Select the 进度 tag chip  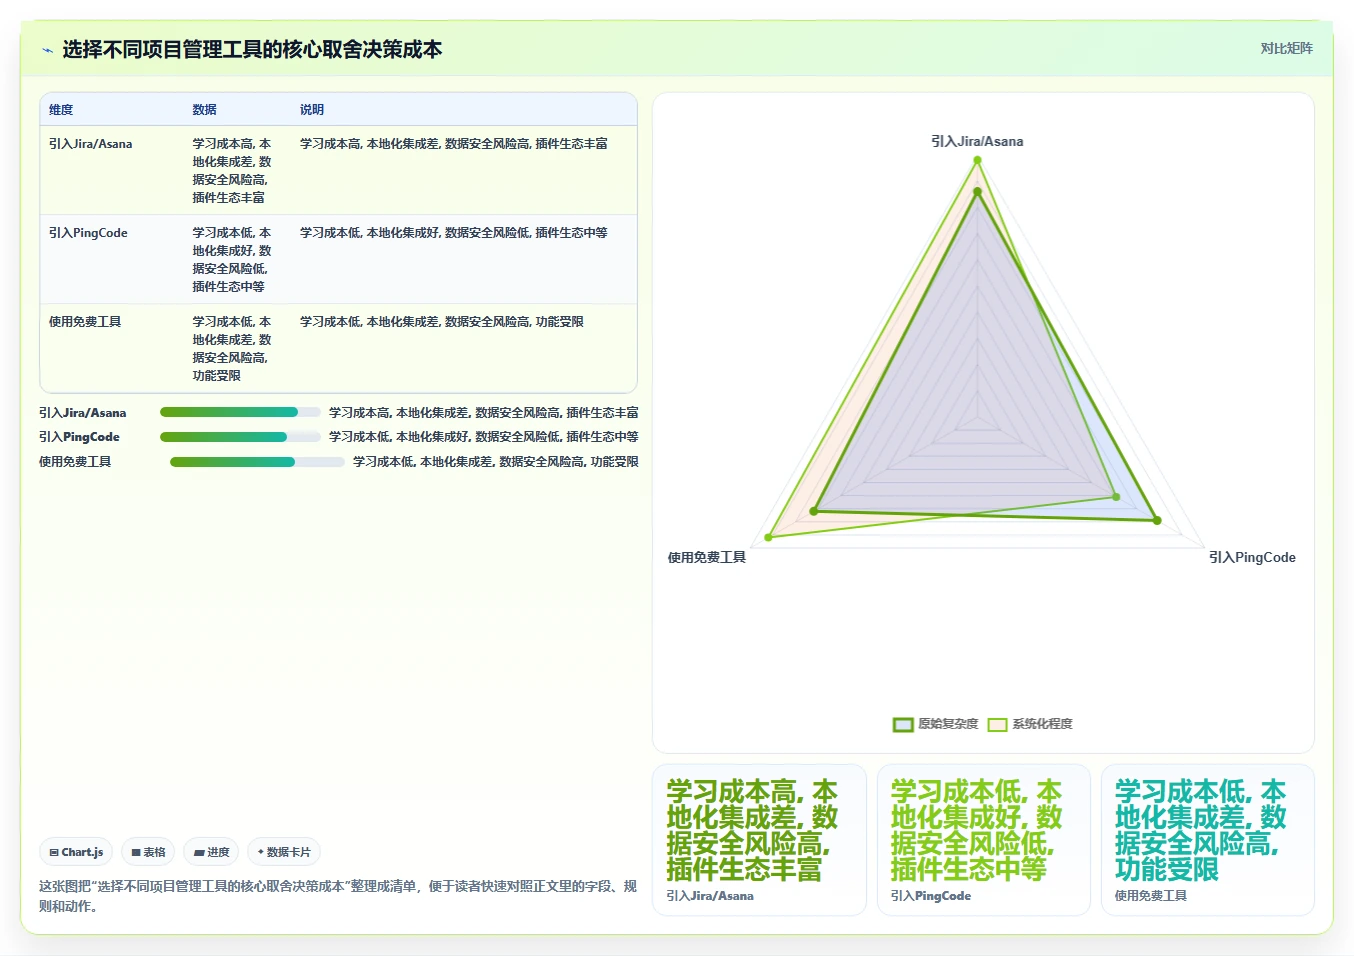point(212,852)
